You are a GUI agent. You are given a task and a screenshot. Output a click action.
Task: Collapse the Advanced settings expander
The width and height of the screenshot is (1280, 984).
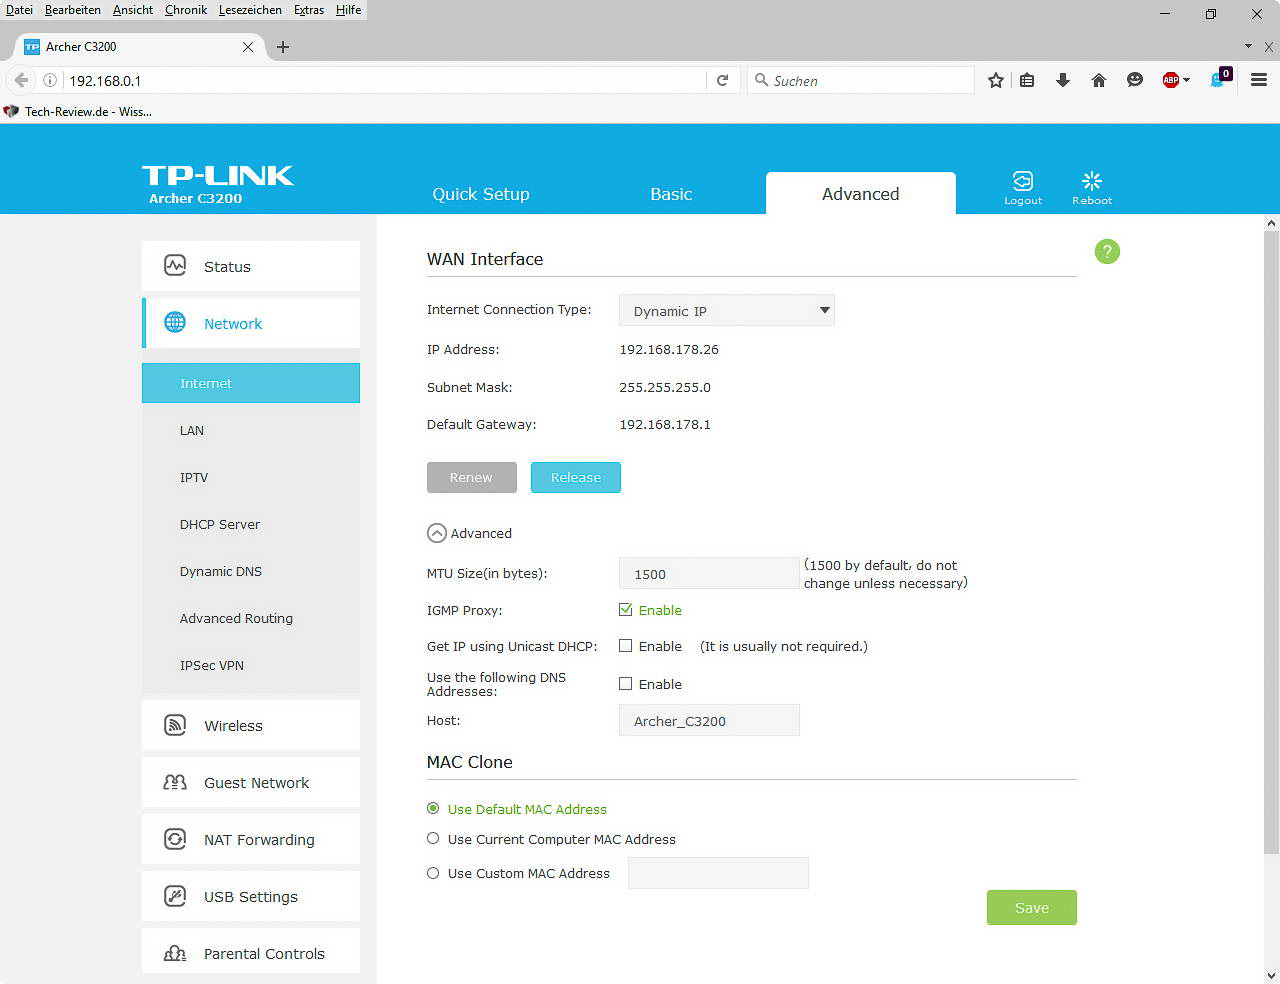click(x=437, y=534)
